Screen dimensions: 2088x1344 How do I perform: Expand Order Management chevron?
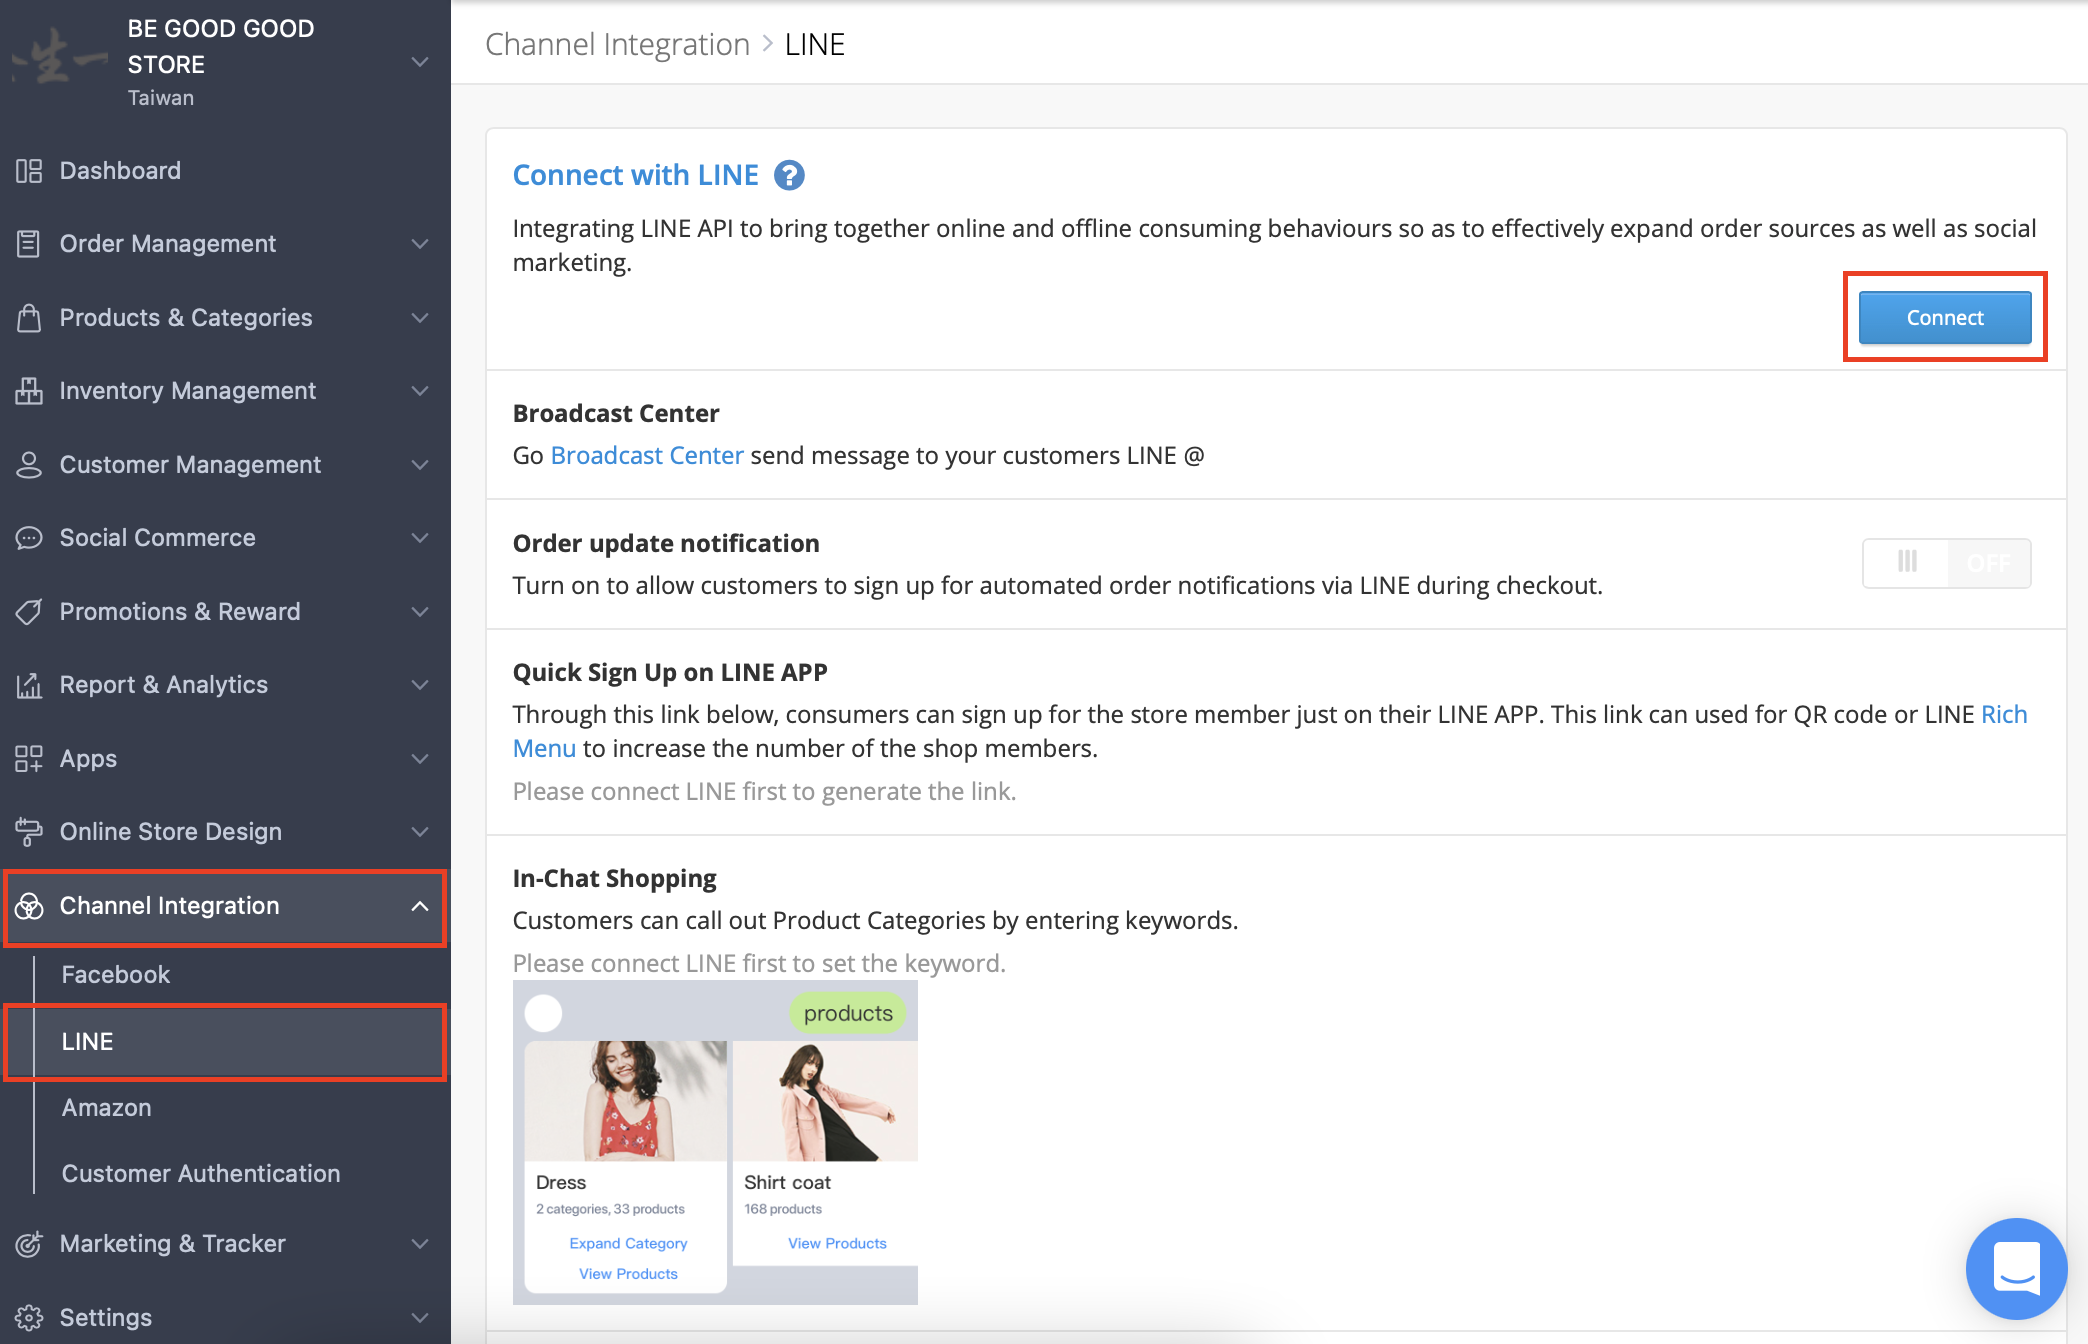[420, 244]
